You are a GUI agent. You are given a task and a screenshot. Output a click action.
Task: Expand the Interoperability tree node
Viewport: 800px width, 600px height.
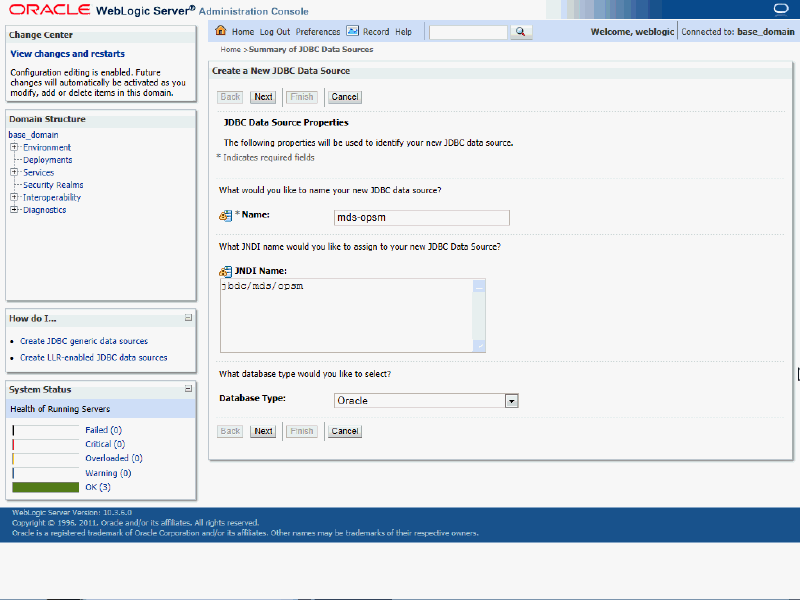coord(14,197)
